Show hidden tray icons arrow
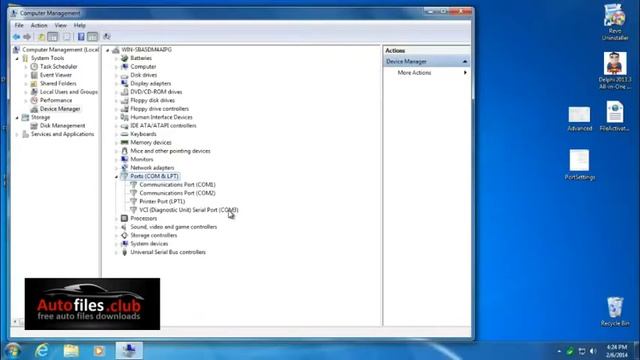 (559, 351)
